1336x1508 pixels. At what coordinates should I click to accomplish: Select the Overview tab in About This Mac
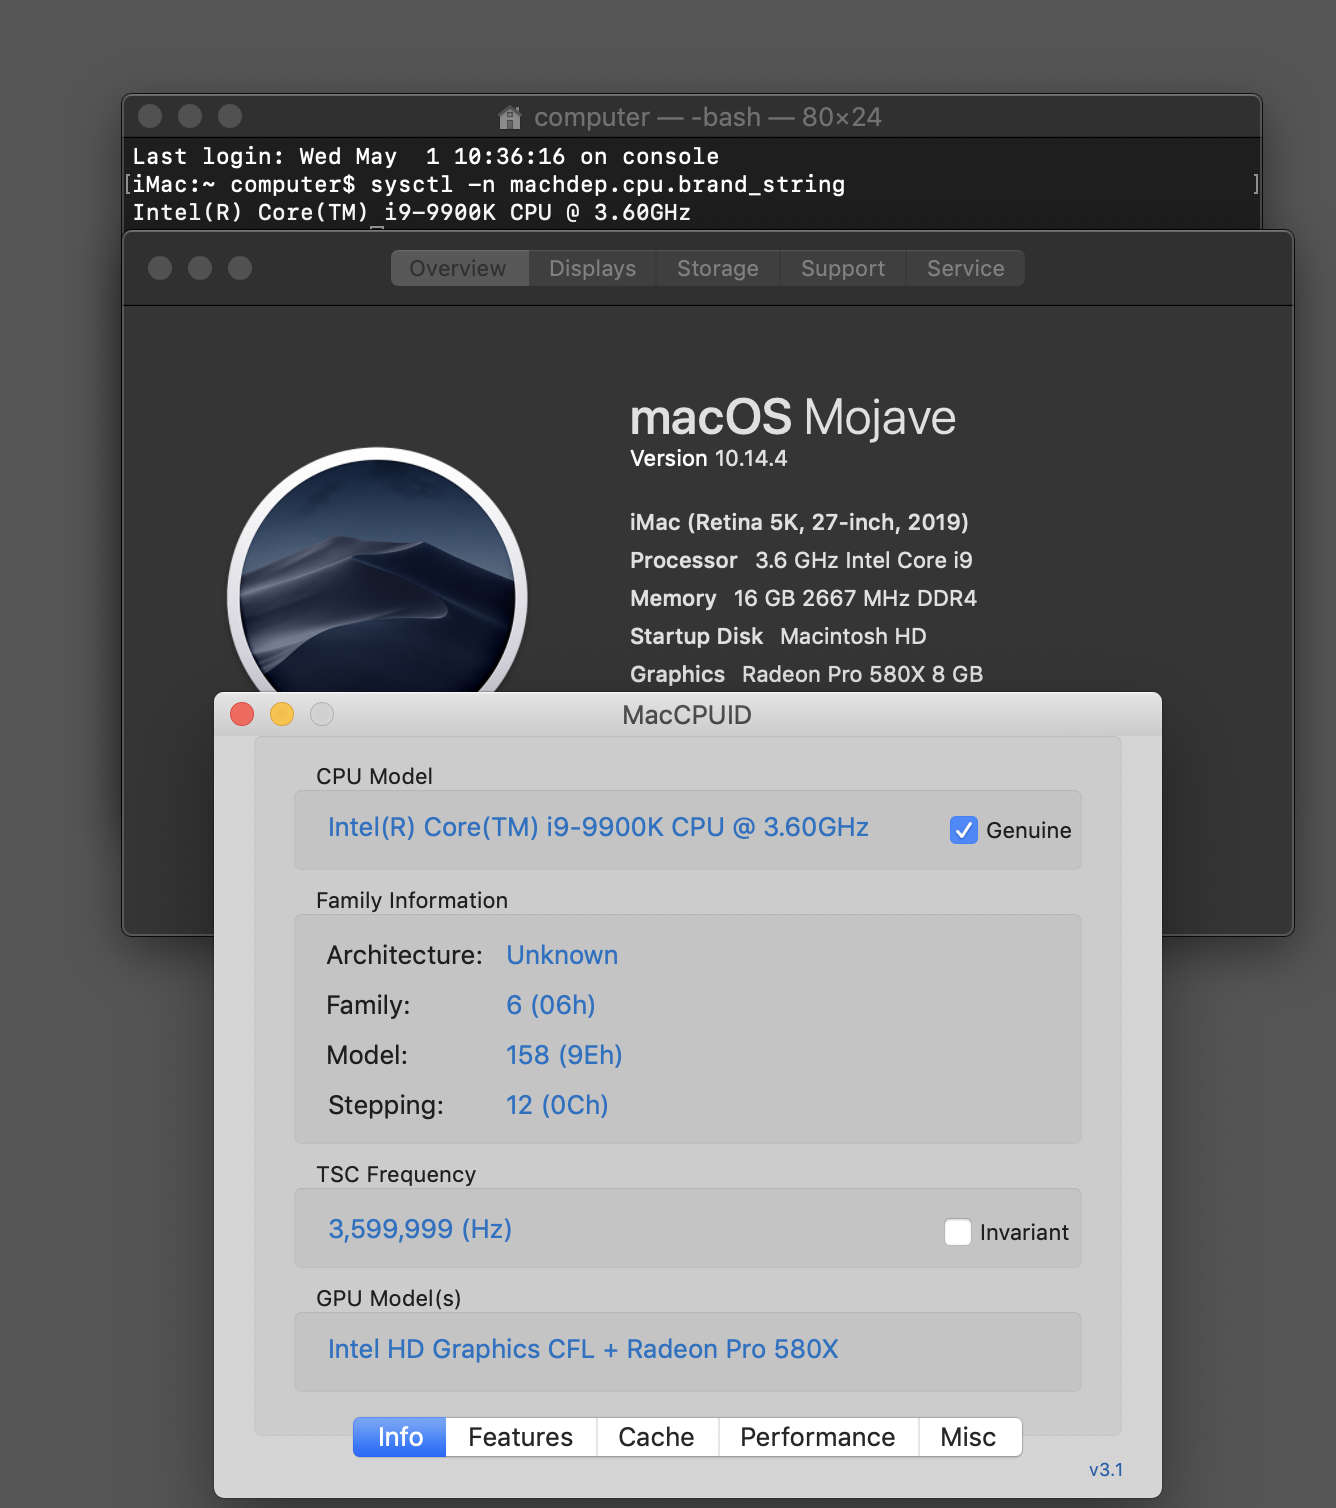tap(458, 268)
